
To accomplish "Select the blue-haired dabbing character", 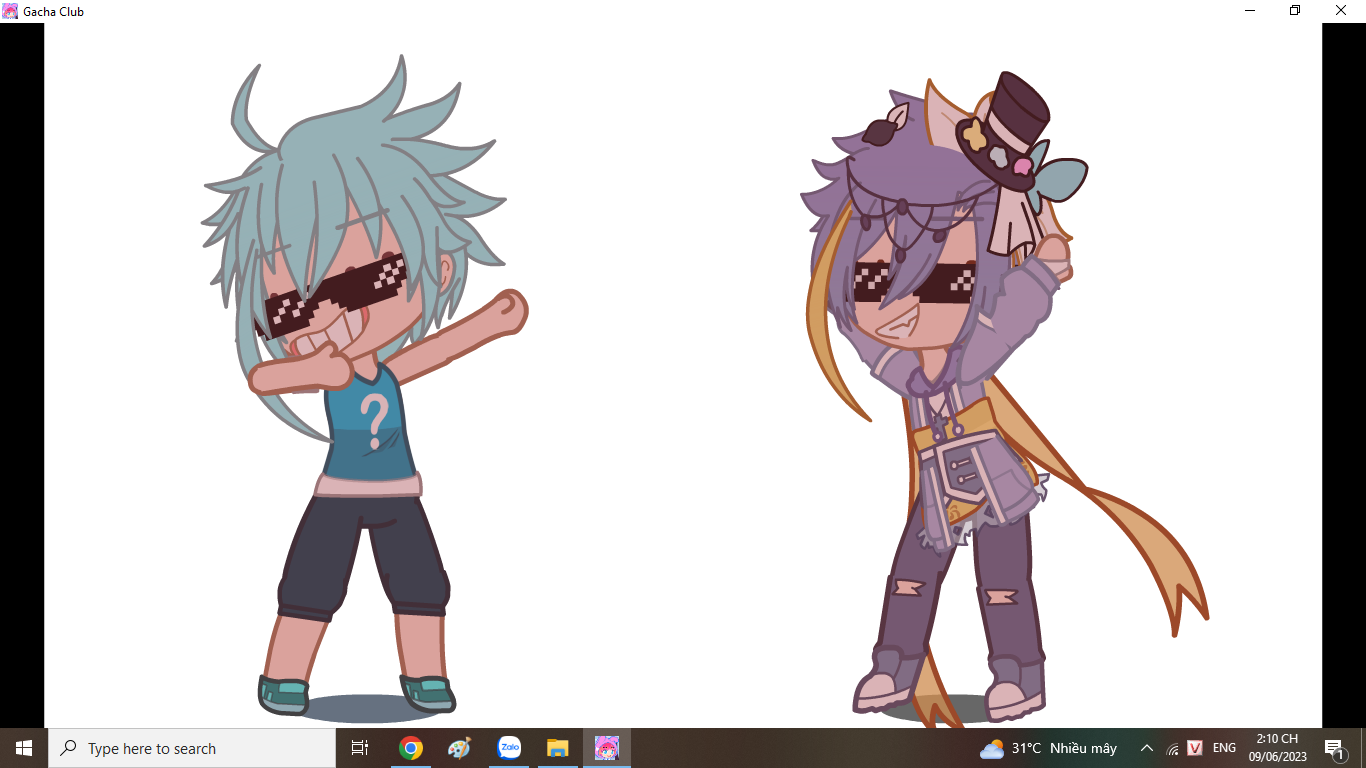I will (x=365, y=390).
